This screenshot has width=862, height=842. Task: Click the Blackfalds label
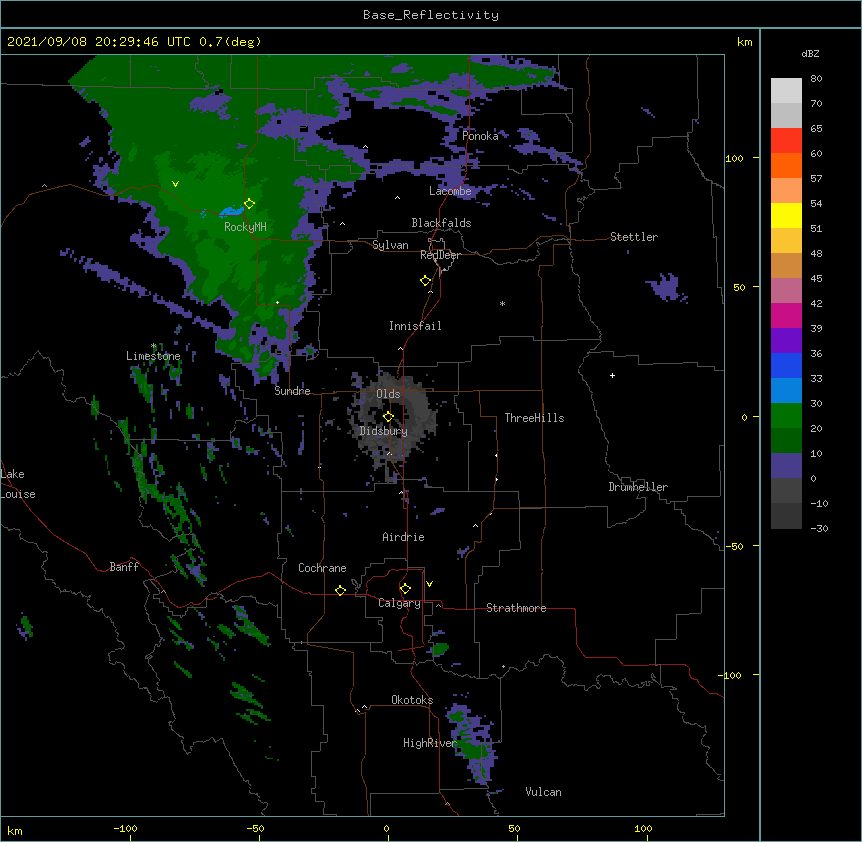(x=441, y=223)
